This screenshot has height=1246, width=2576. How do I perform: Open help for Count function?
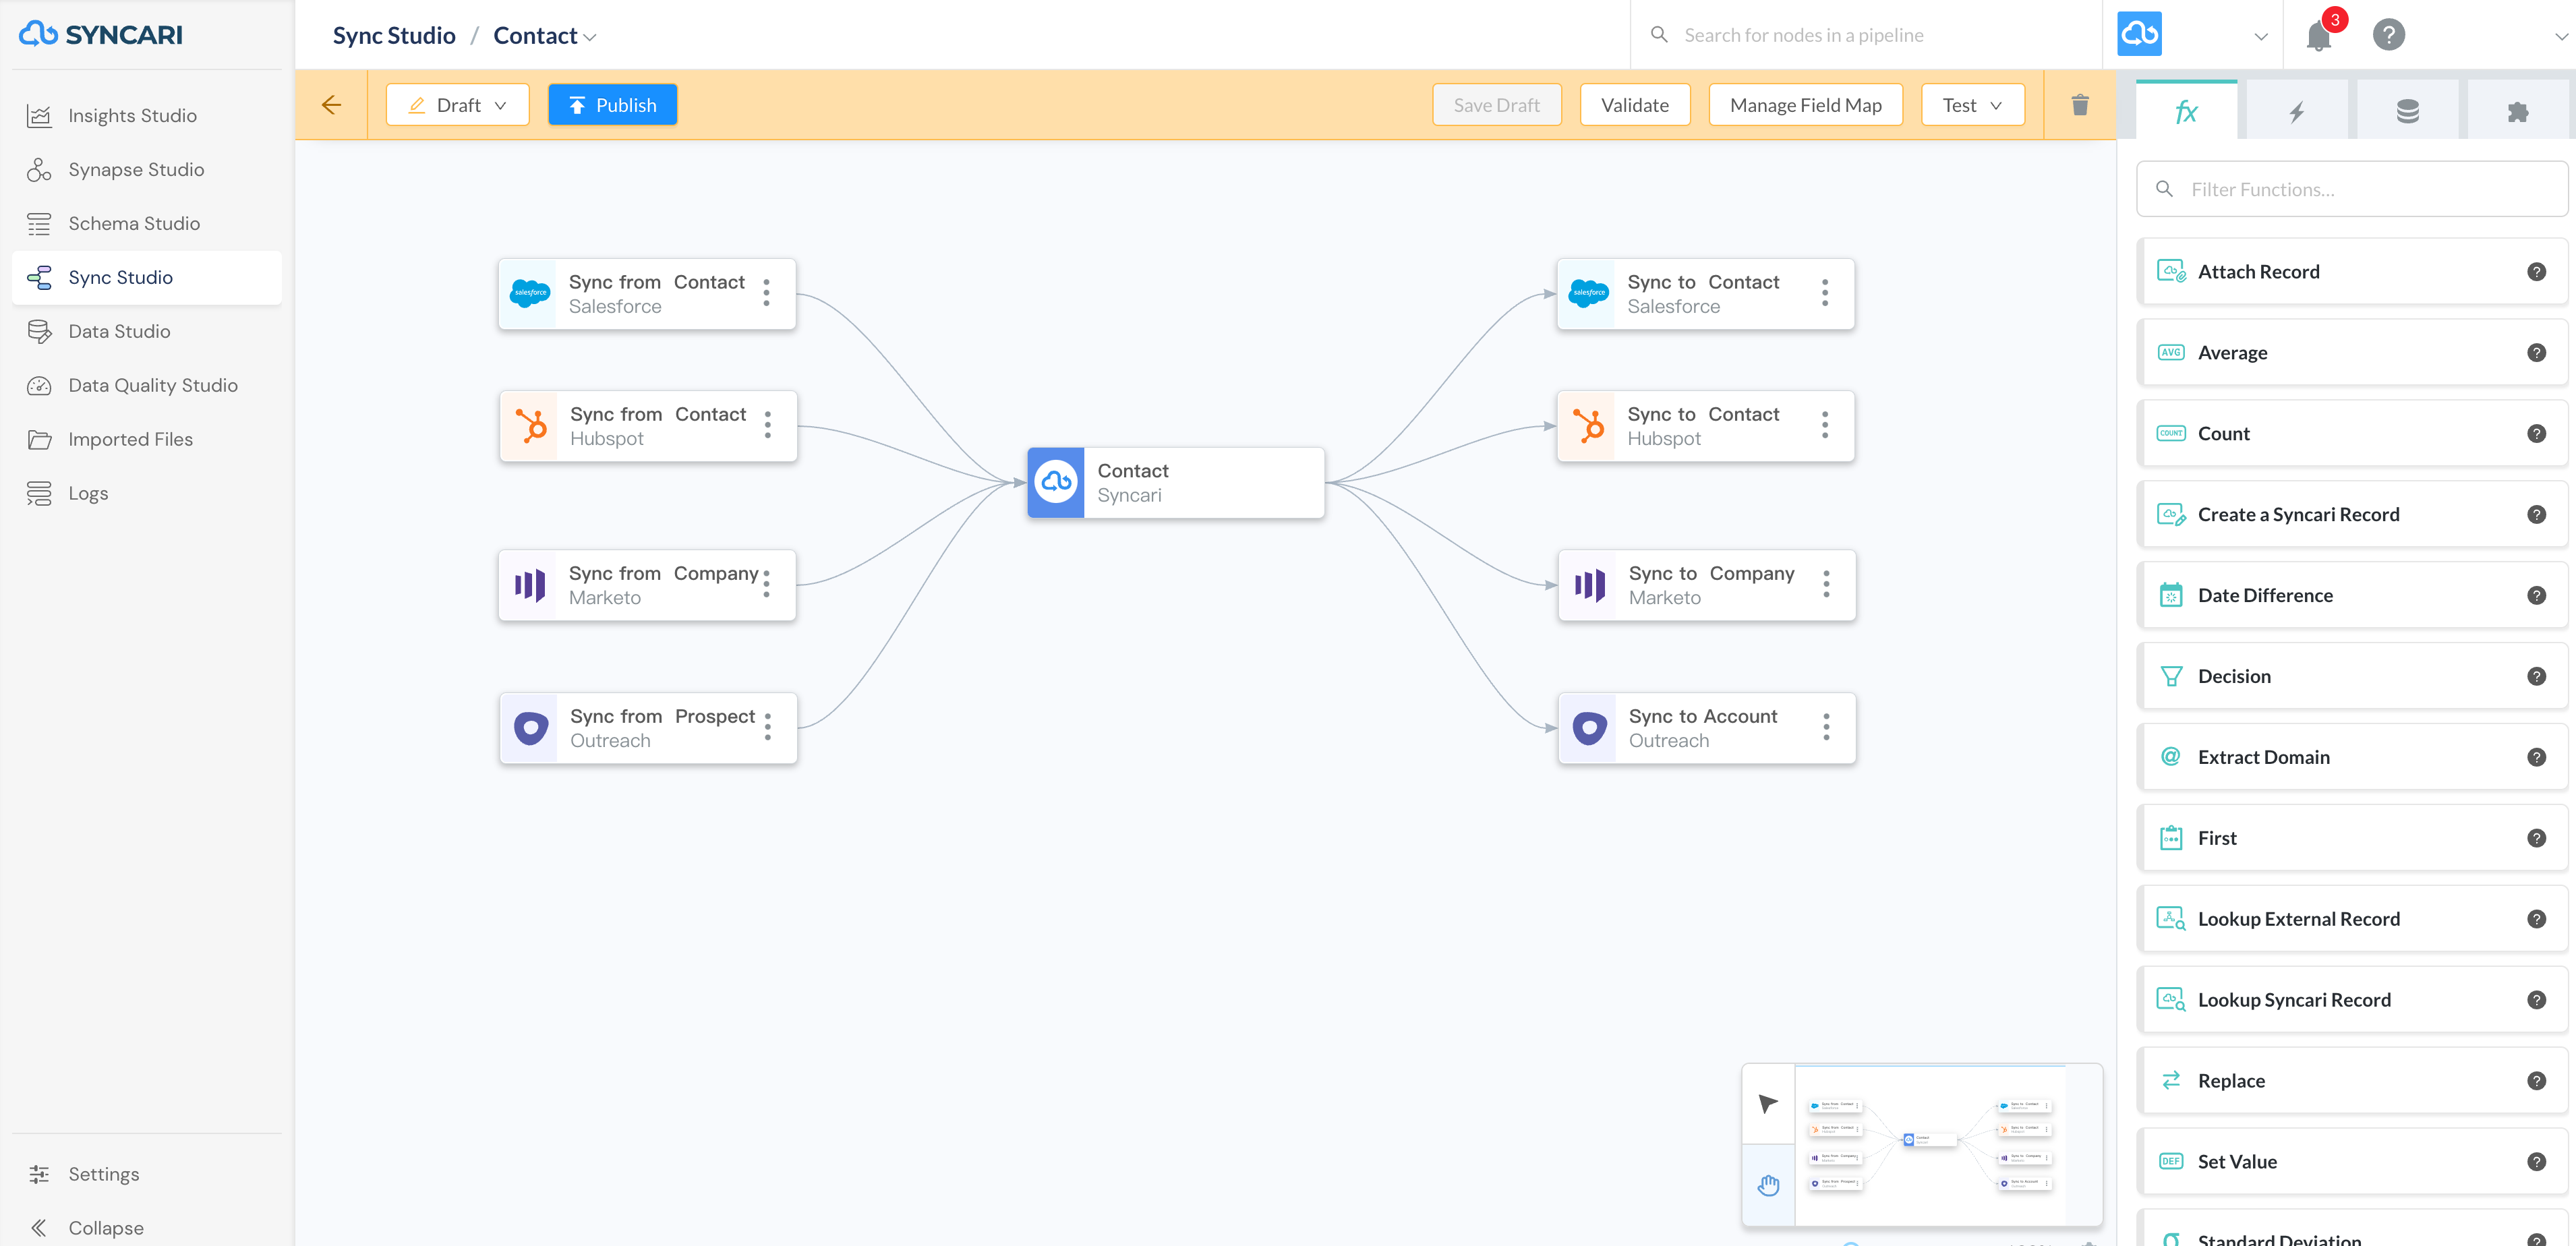2537,434
